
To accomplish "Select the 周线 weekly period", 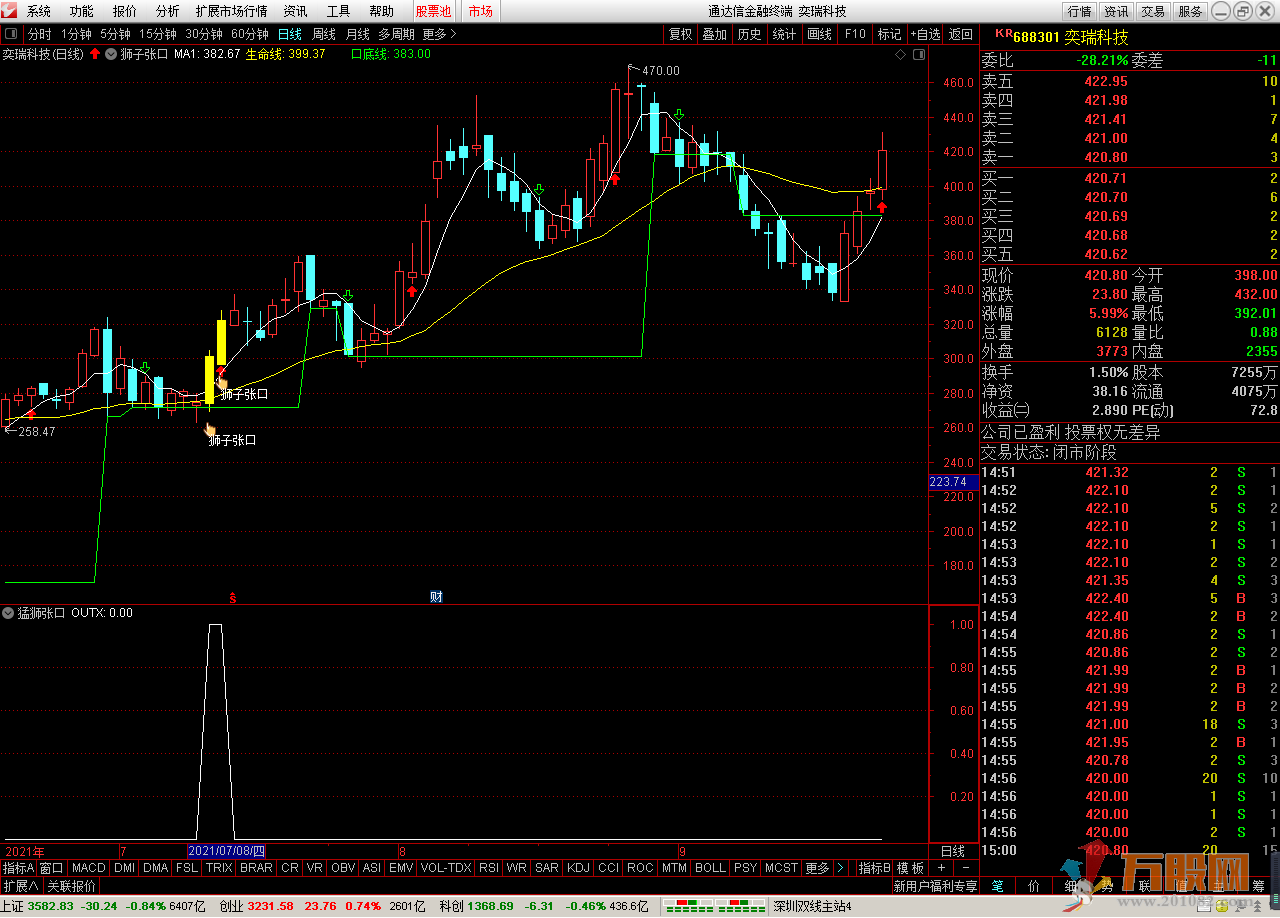I will [x=324, y=34].
